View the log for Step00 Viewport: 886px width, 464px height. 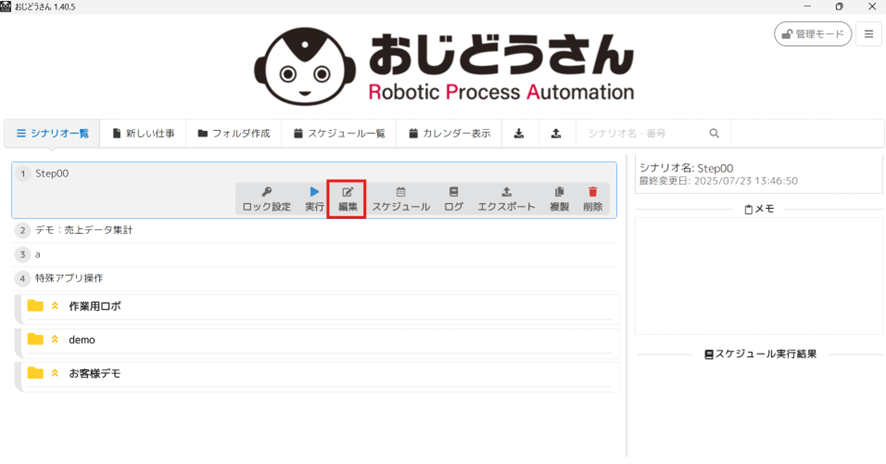click(453, 199)
